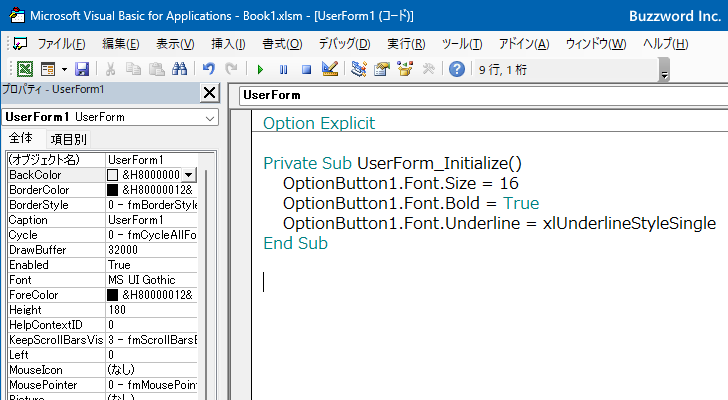Click the VBA code window control icon left of File menu
This screenshot has height=400, width=728.
[20, 44]
